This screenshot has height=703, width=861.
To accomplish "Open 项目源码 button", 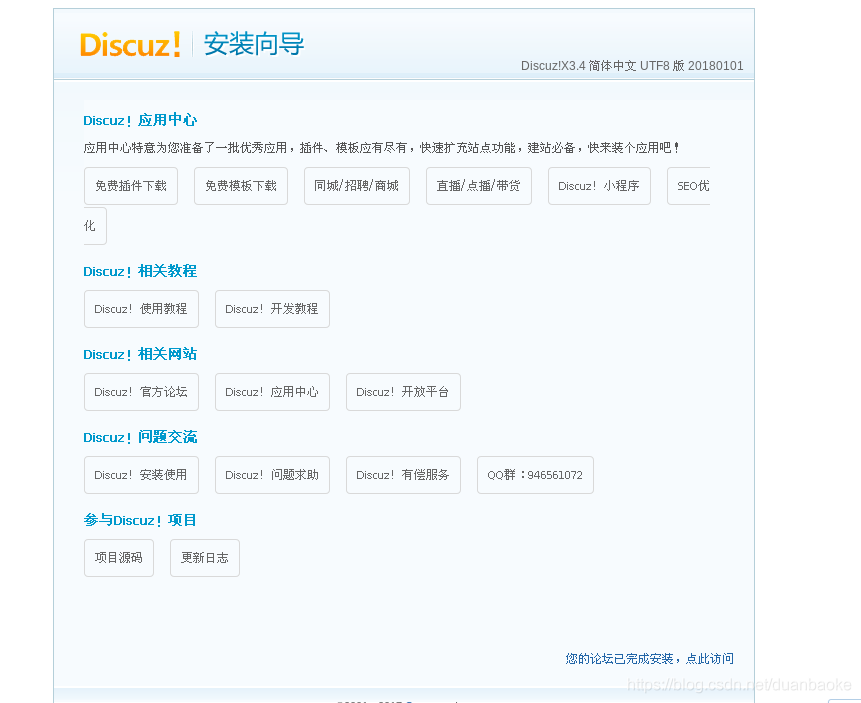I will point(119,558).
